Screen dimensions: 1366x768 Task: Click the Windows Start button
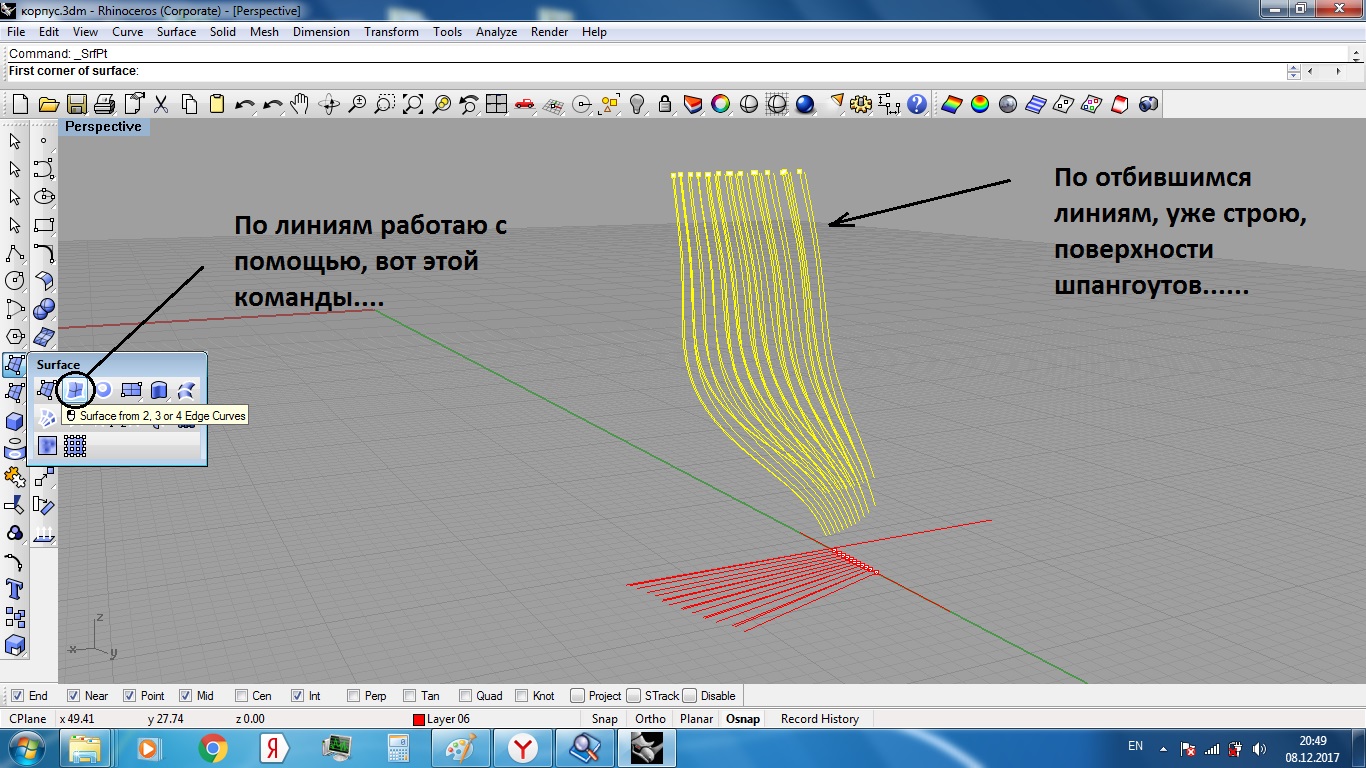tap(27, 748)
